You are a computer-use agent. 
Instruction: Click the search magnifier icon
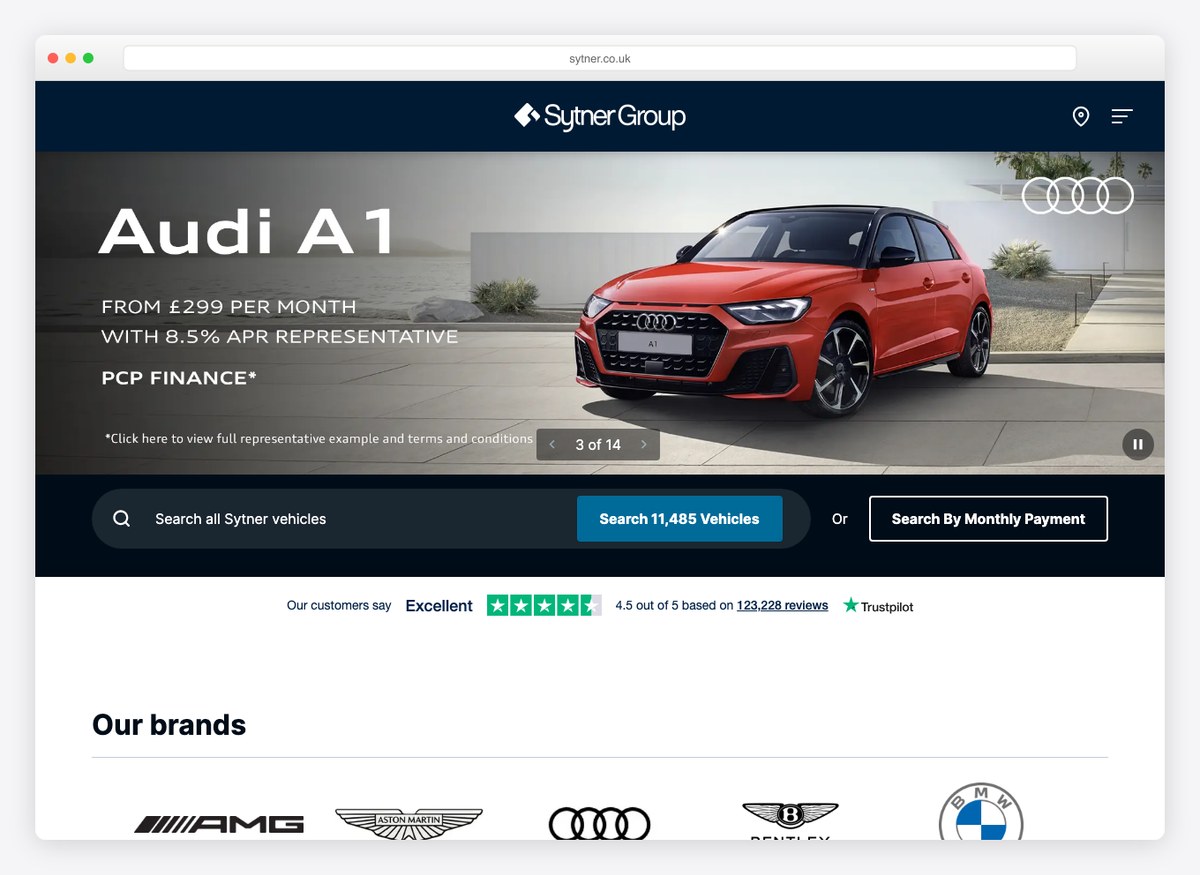[121, 519]
